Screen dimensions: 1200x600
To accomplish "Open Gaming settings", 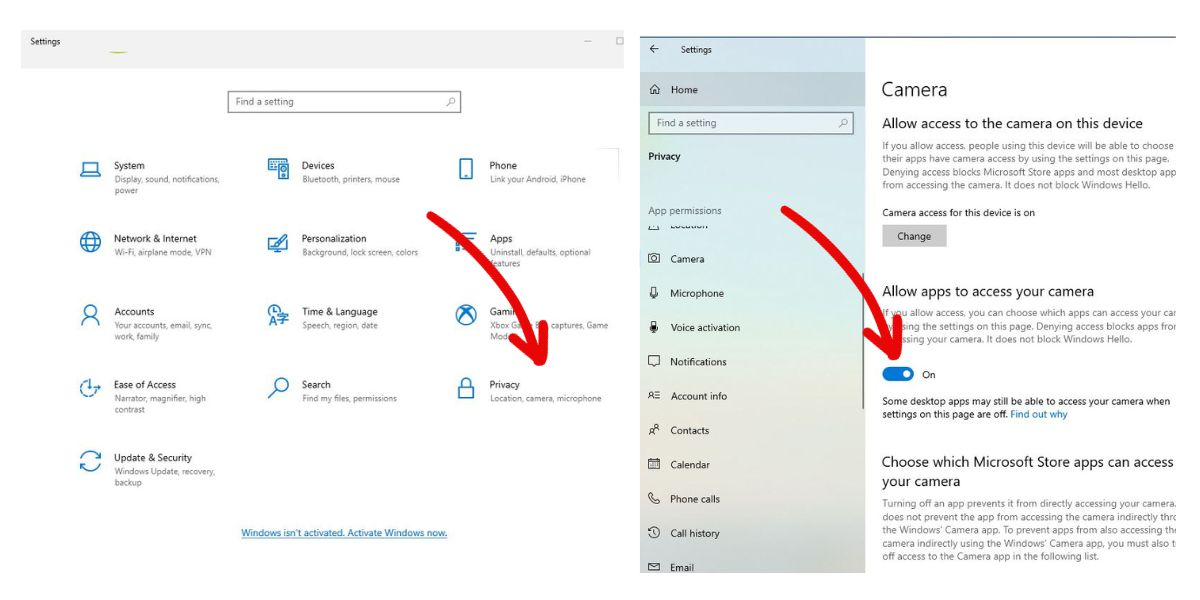I will tap(502, 311).
